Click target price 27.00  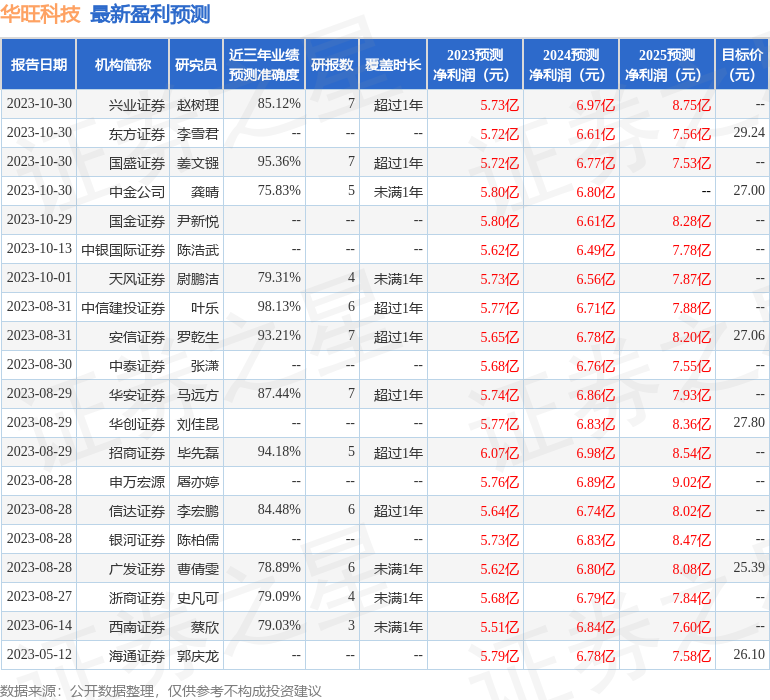coord(749,191)
